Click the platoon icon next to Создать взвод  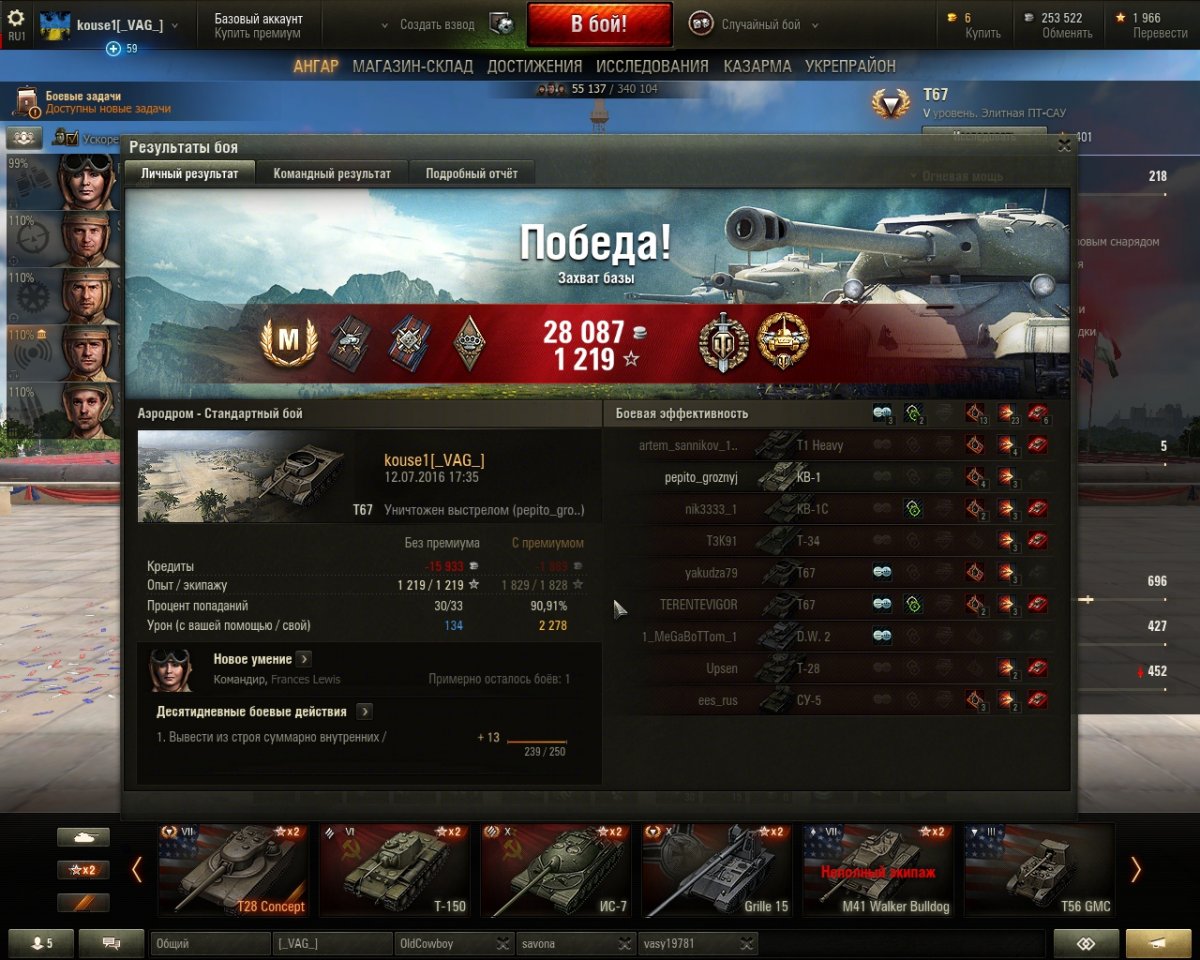tap(502, 25)
